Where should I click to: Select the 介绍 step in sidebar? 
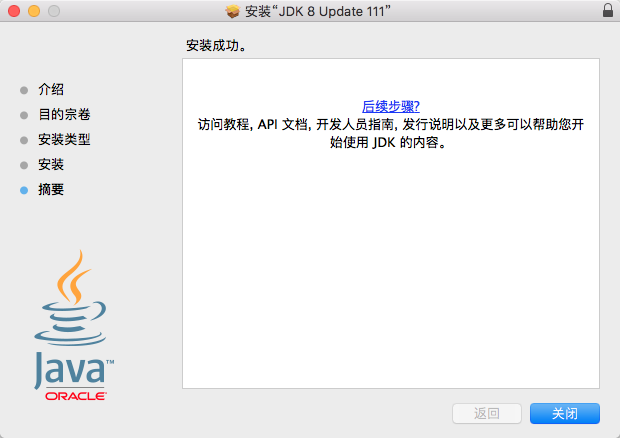[51, 89]
